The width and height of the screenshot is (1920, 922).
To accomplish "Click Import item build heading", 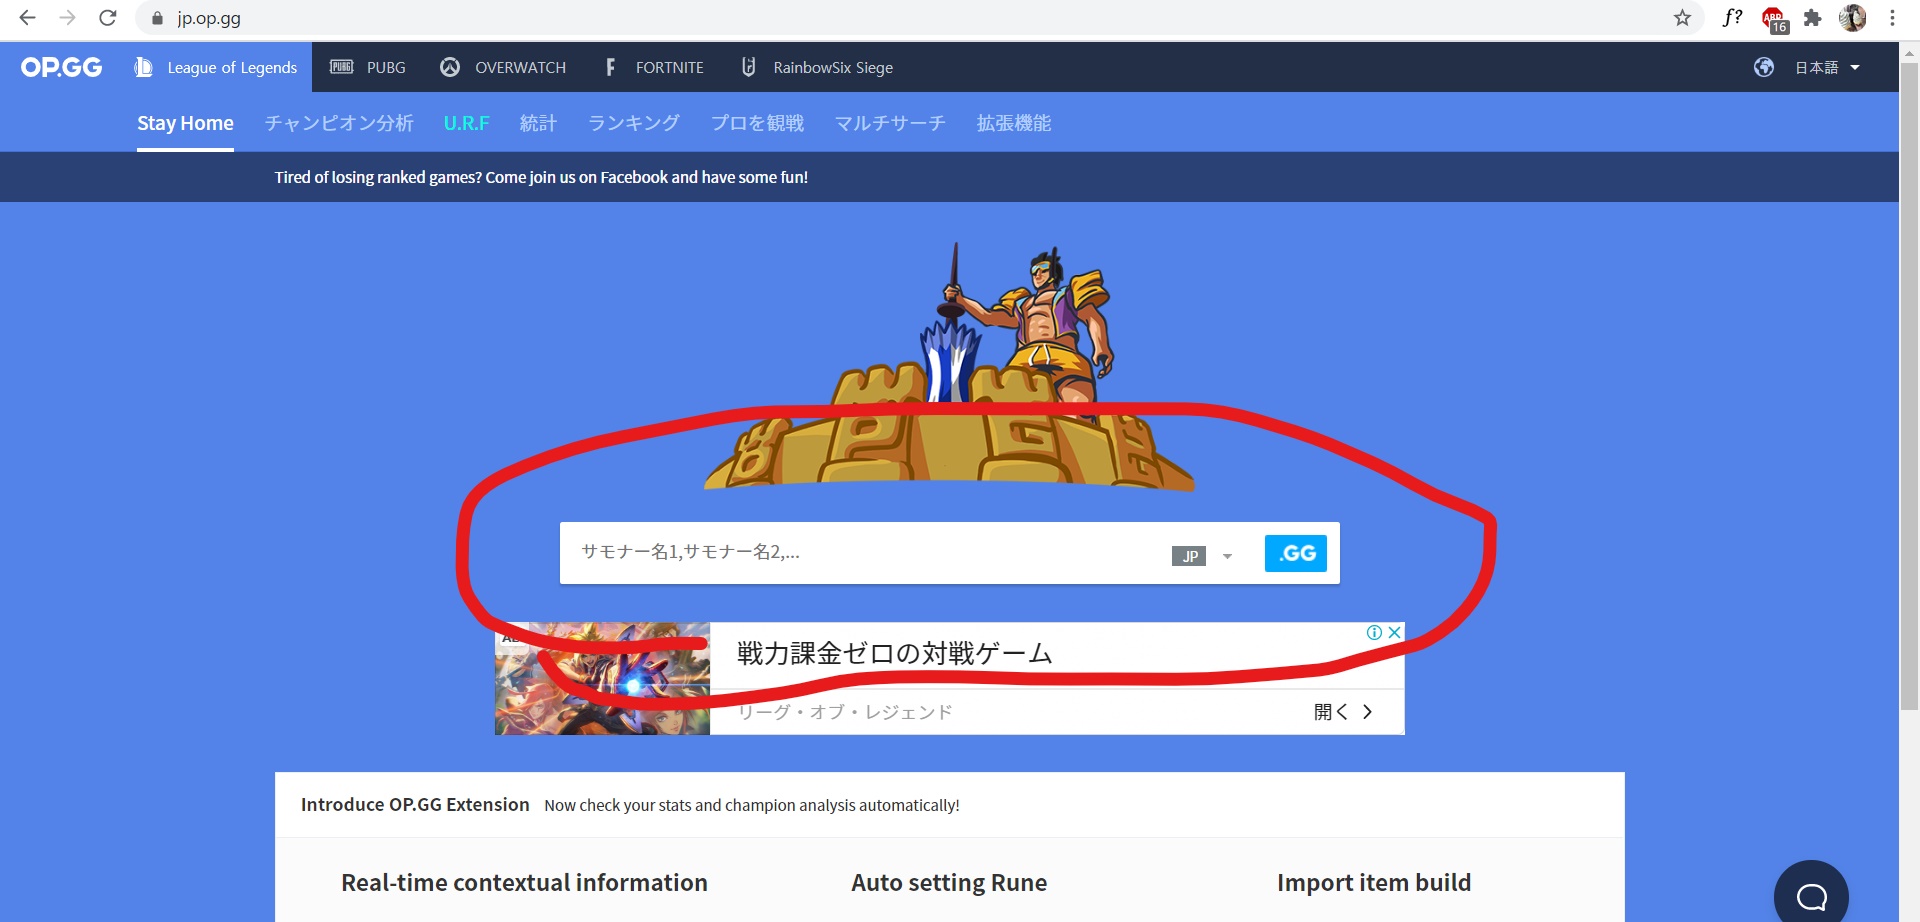I will click(x=1374, y=883).
